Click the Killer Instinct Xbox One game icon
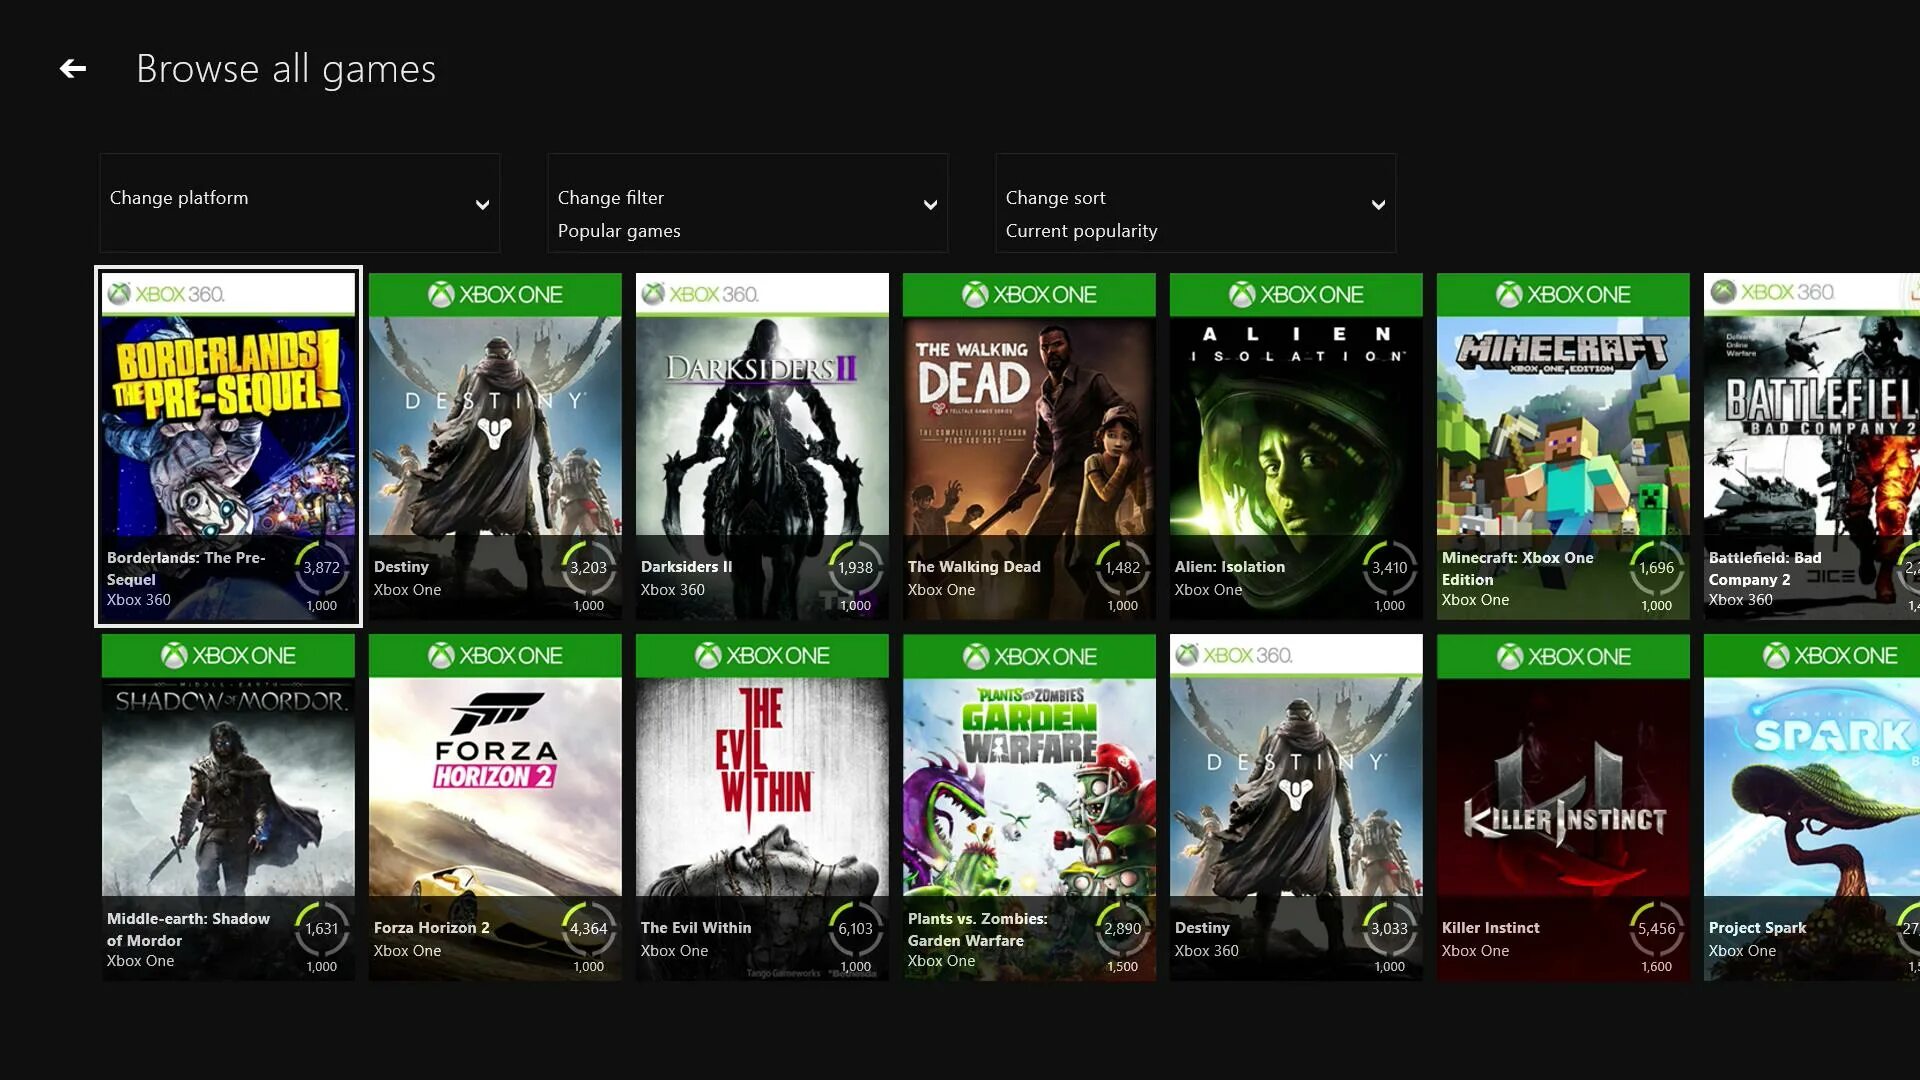The height and width of the screenshot is (1080, 1920). [1561, 806]
